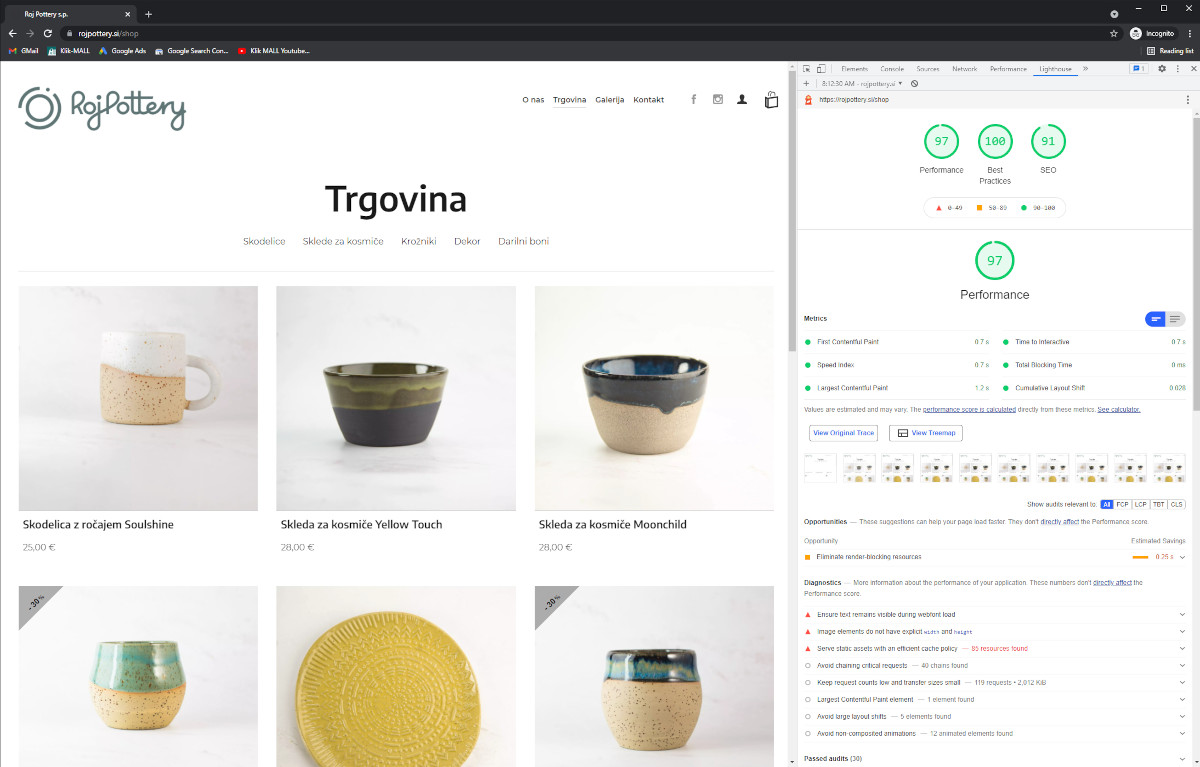Filter audits by FCP
The image size is (1200, 767).
coord(1122,505)
